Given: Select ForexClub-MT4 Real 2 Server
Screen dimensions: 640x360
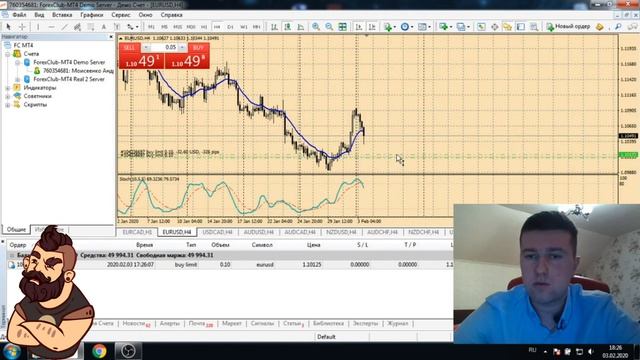Looking at the screenshot, I should coord(69,79).
